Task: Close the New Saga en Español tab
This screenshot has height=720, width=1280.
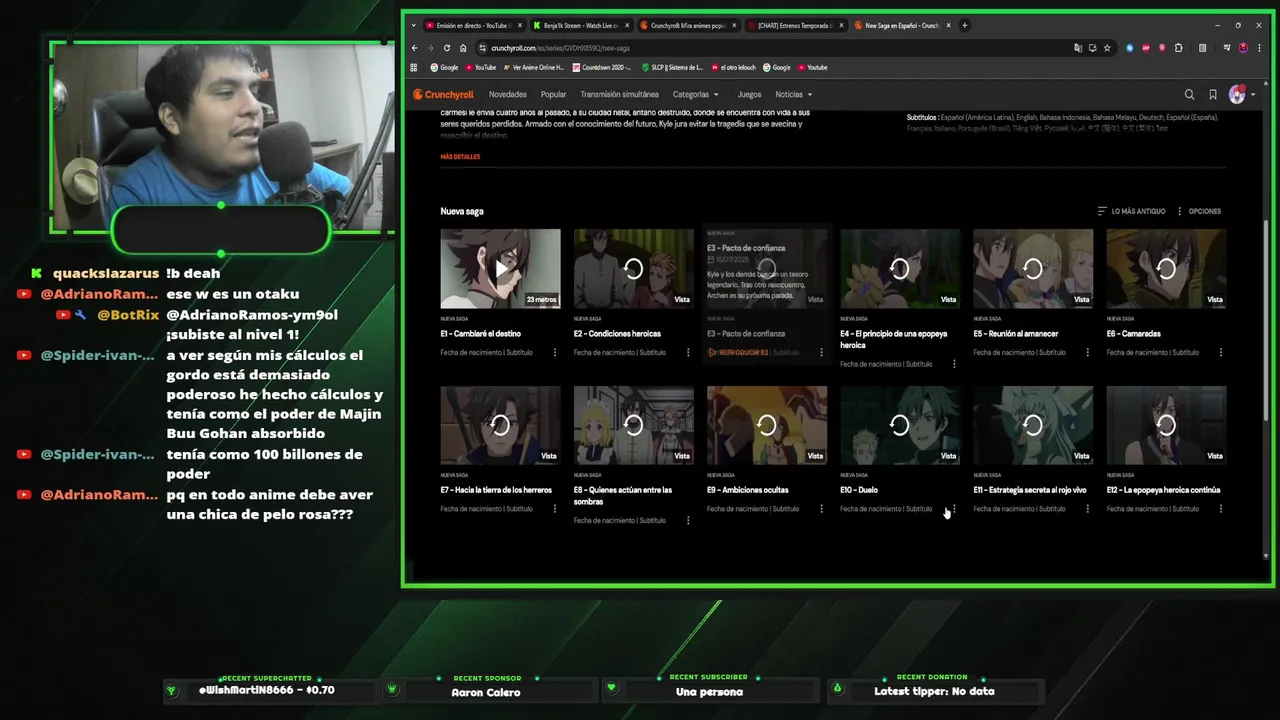Action: 951,25
